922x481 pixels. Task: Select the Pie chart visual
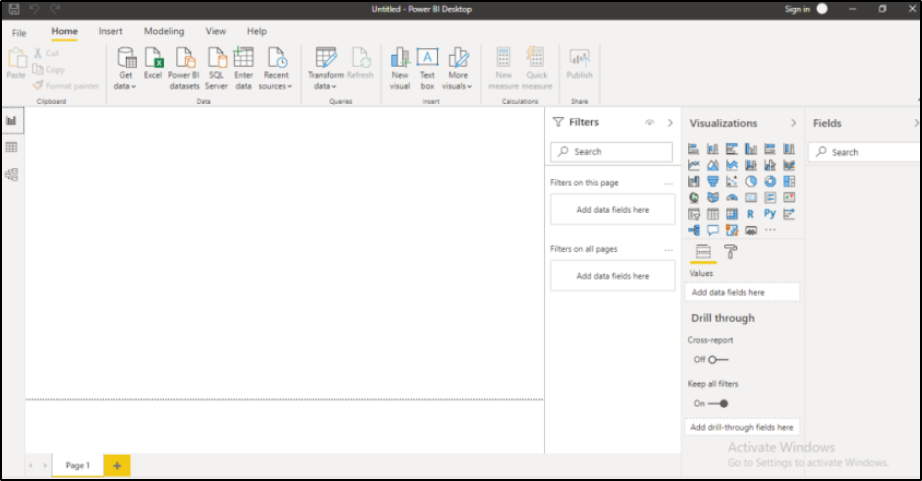point(751,181)
